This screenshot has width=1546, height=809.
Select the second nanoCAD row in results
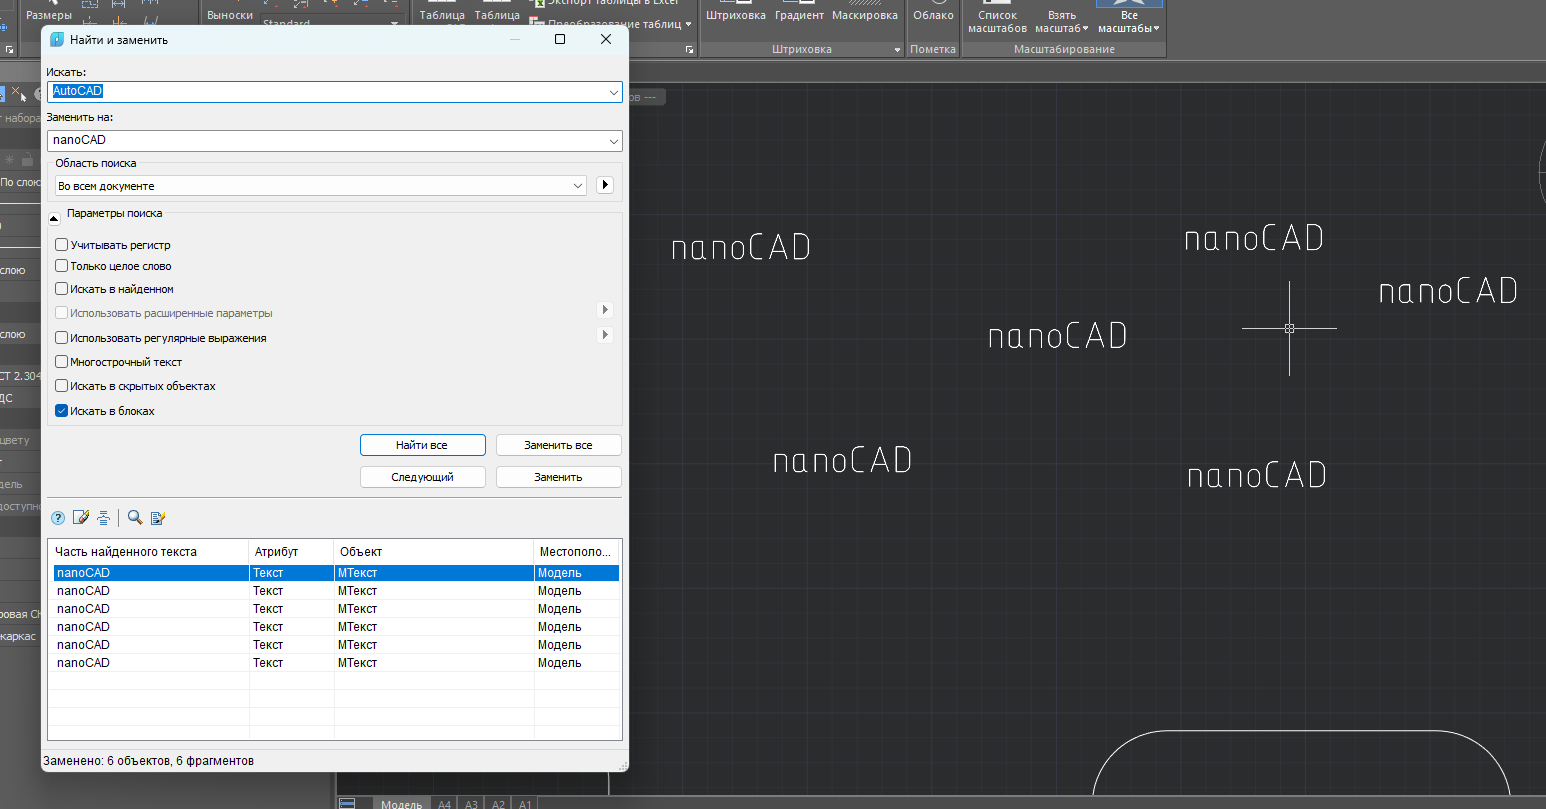click(x=336, y=591)
